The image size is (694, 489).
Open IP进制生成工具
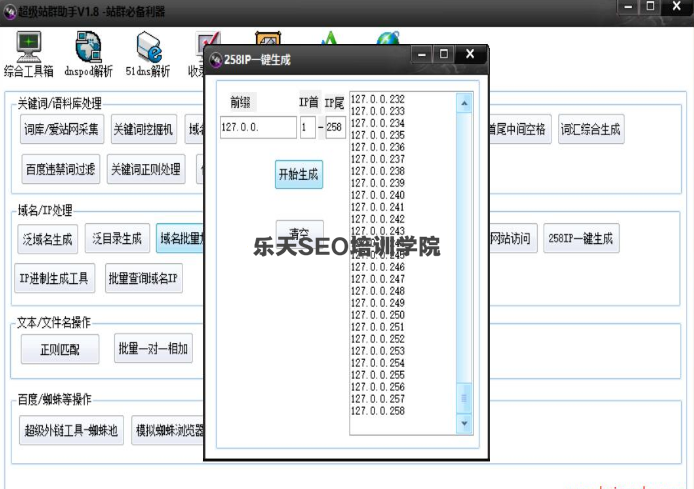[x=54, y=278]
